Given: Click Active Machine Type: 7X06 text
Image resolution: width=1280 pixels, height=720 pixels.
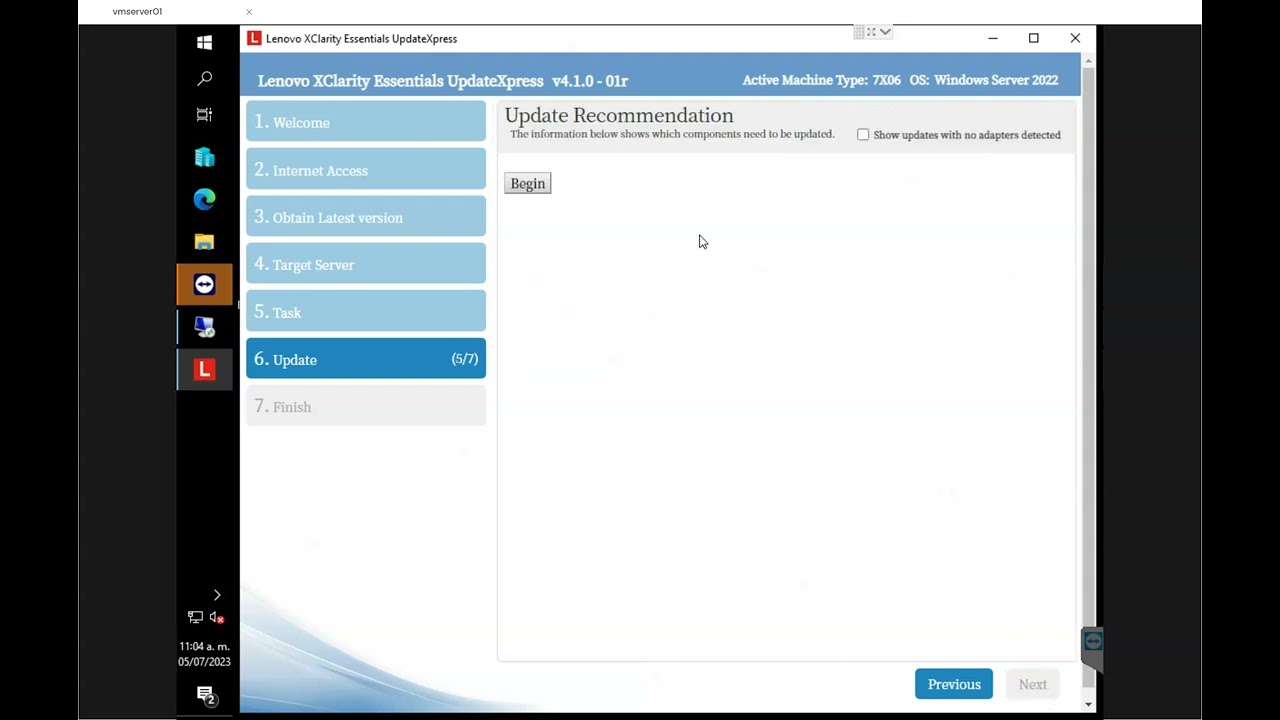Looking at the screenshot, I should (822, 80).
